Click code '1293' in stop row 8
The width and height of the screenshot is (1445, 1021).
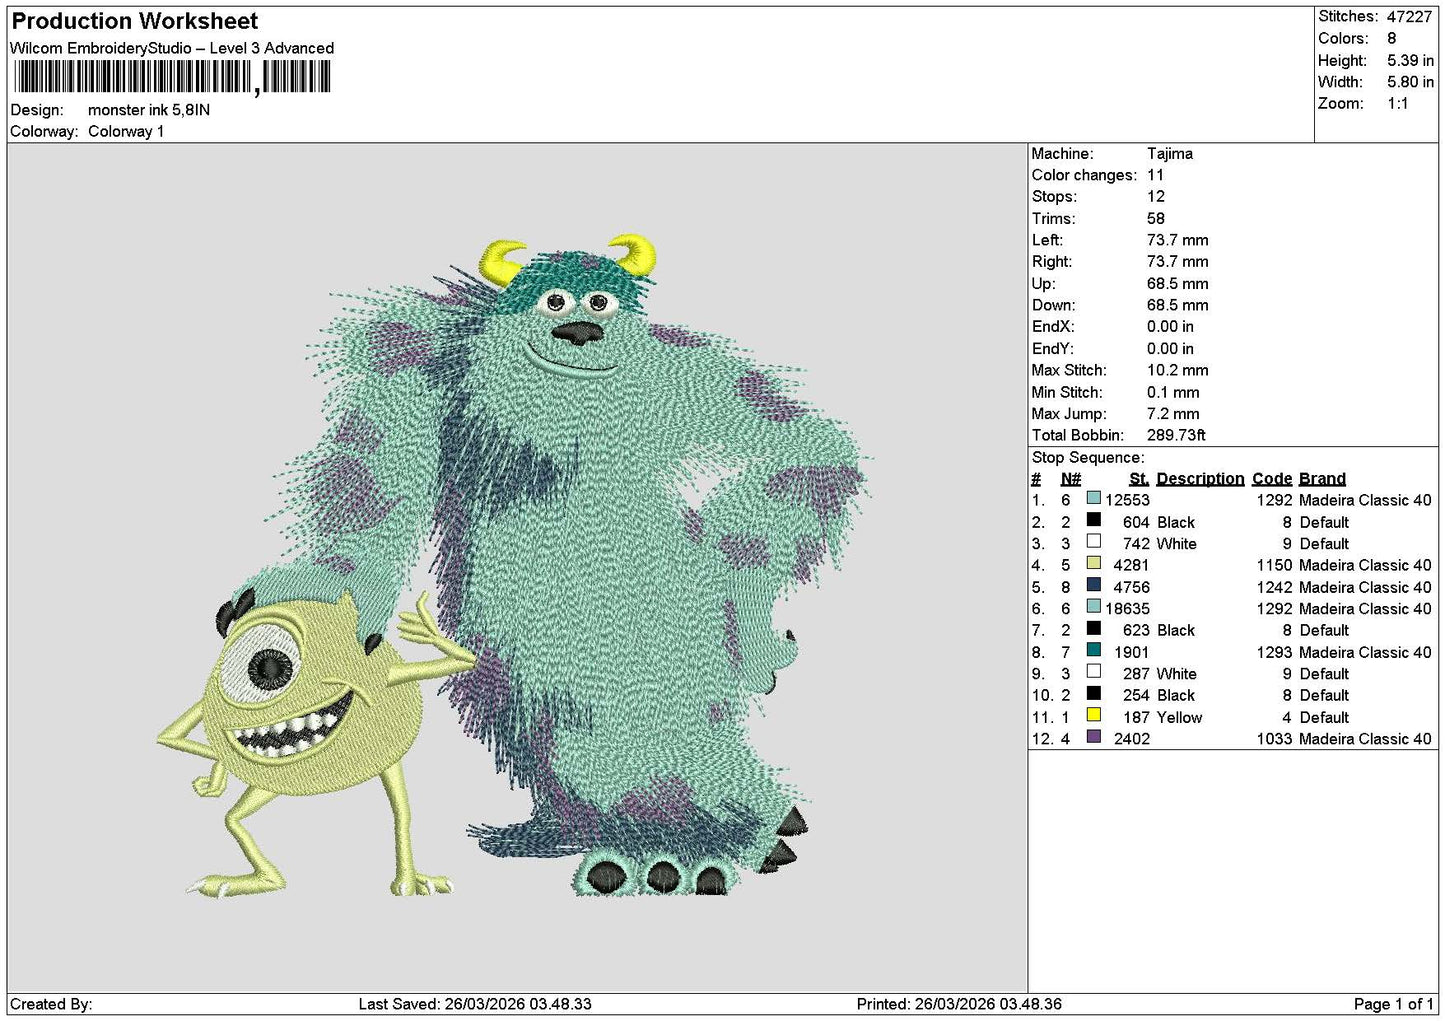(1275, 653)
